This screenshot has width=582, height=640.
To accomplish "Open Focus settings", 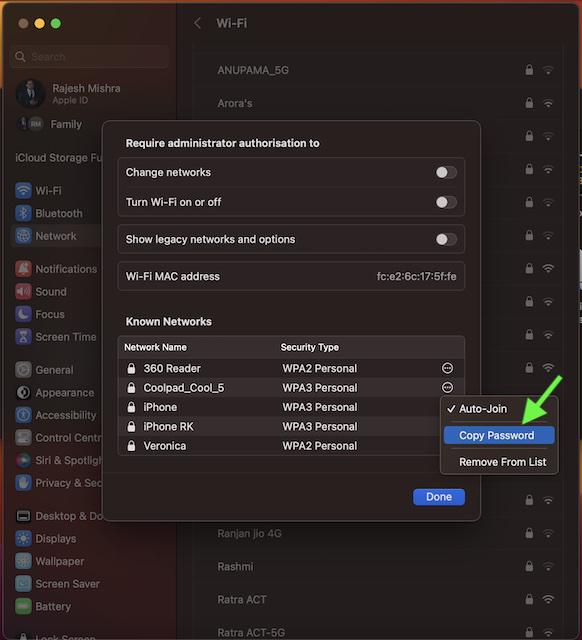I will click(40, 314).
